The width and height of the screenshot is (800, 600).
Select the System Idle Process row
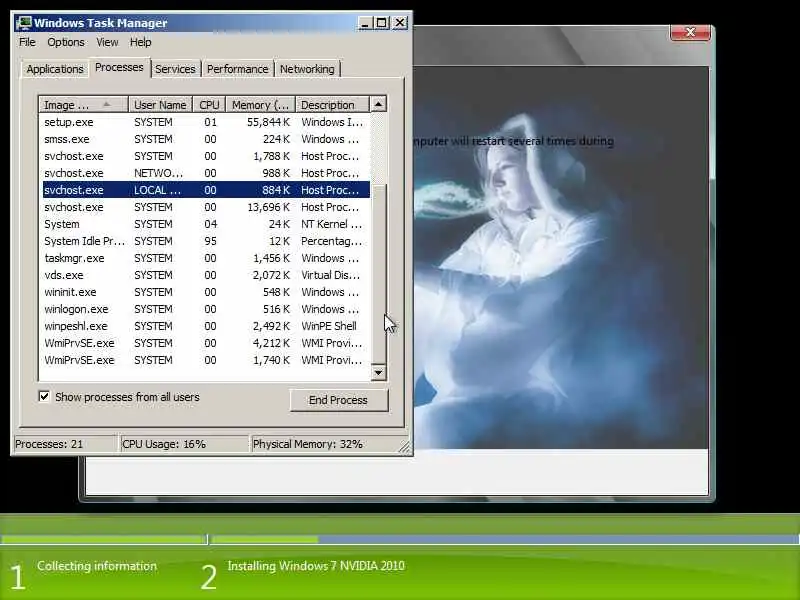206,241
